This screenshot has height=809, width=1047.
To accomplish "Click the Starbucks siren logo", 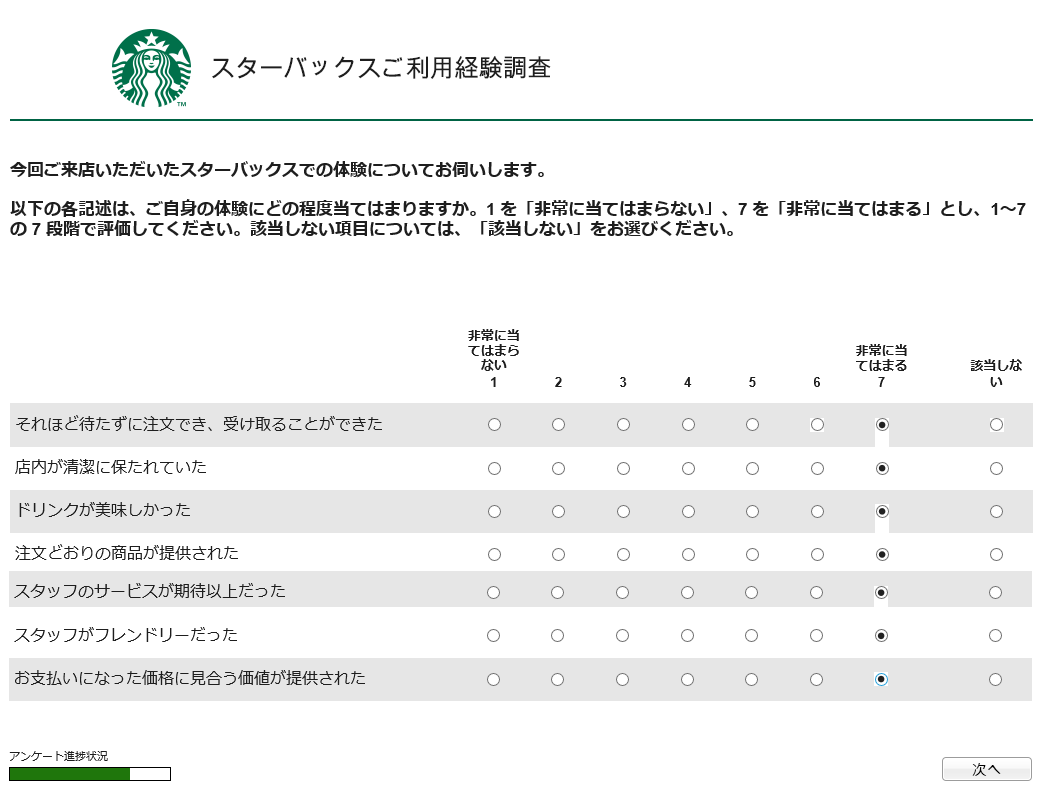I will (x=152, y=68).
